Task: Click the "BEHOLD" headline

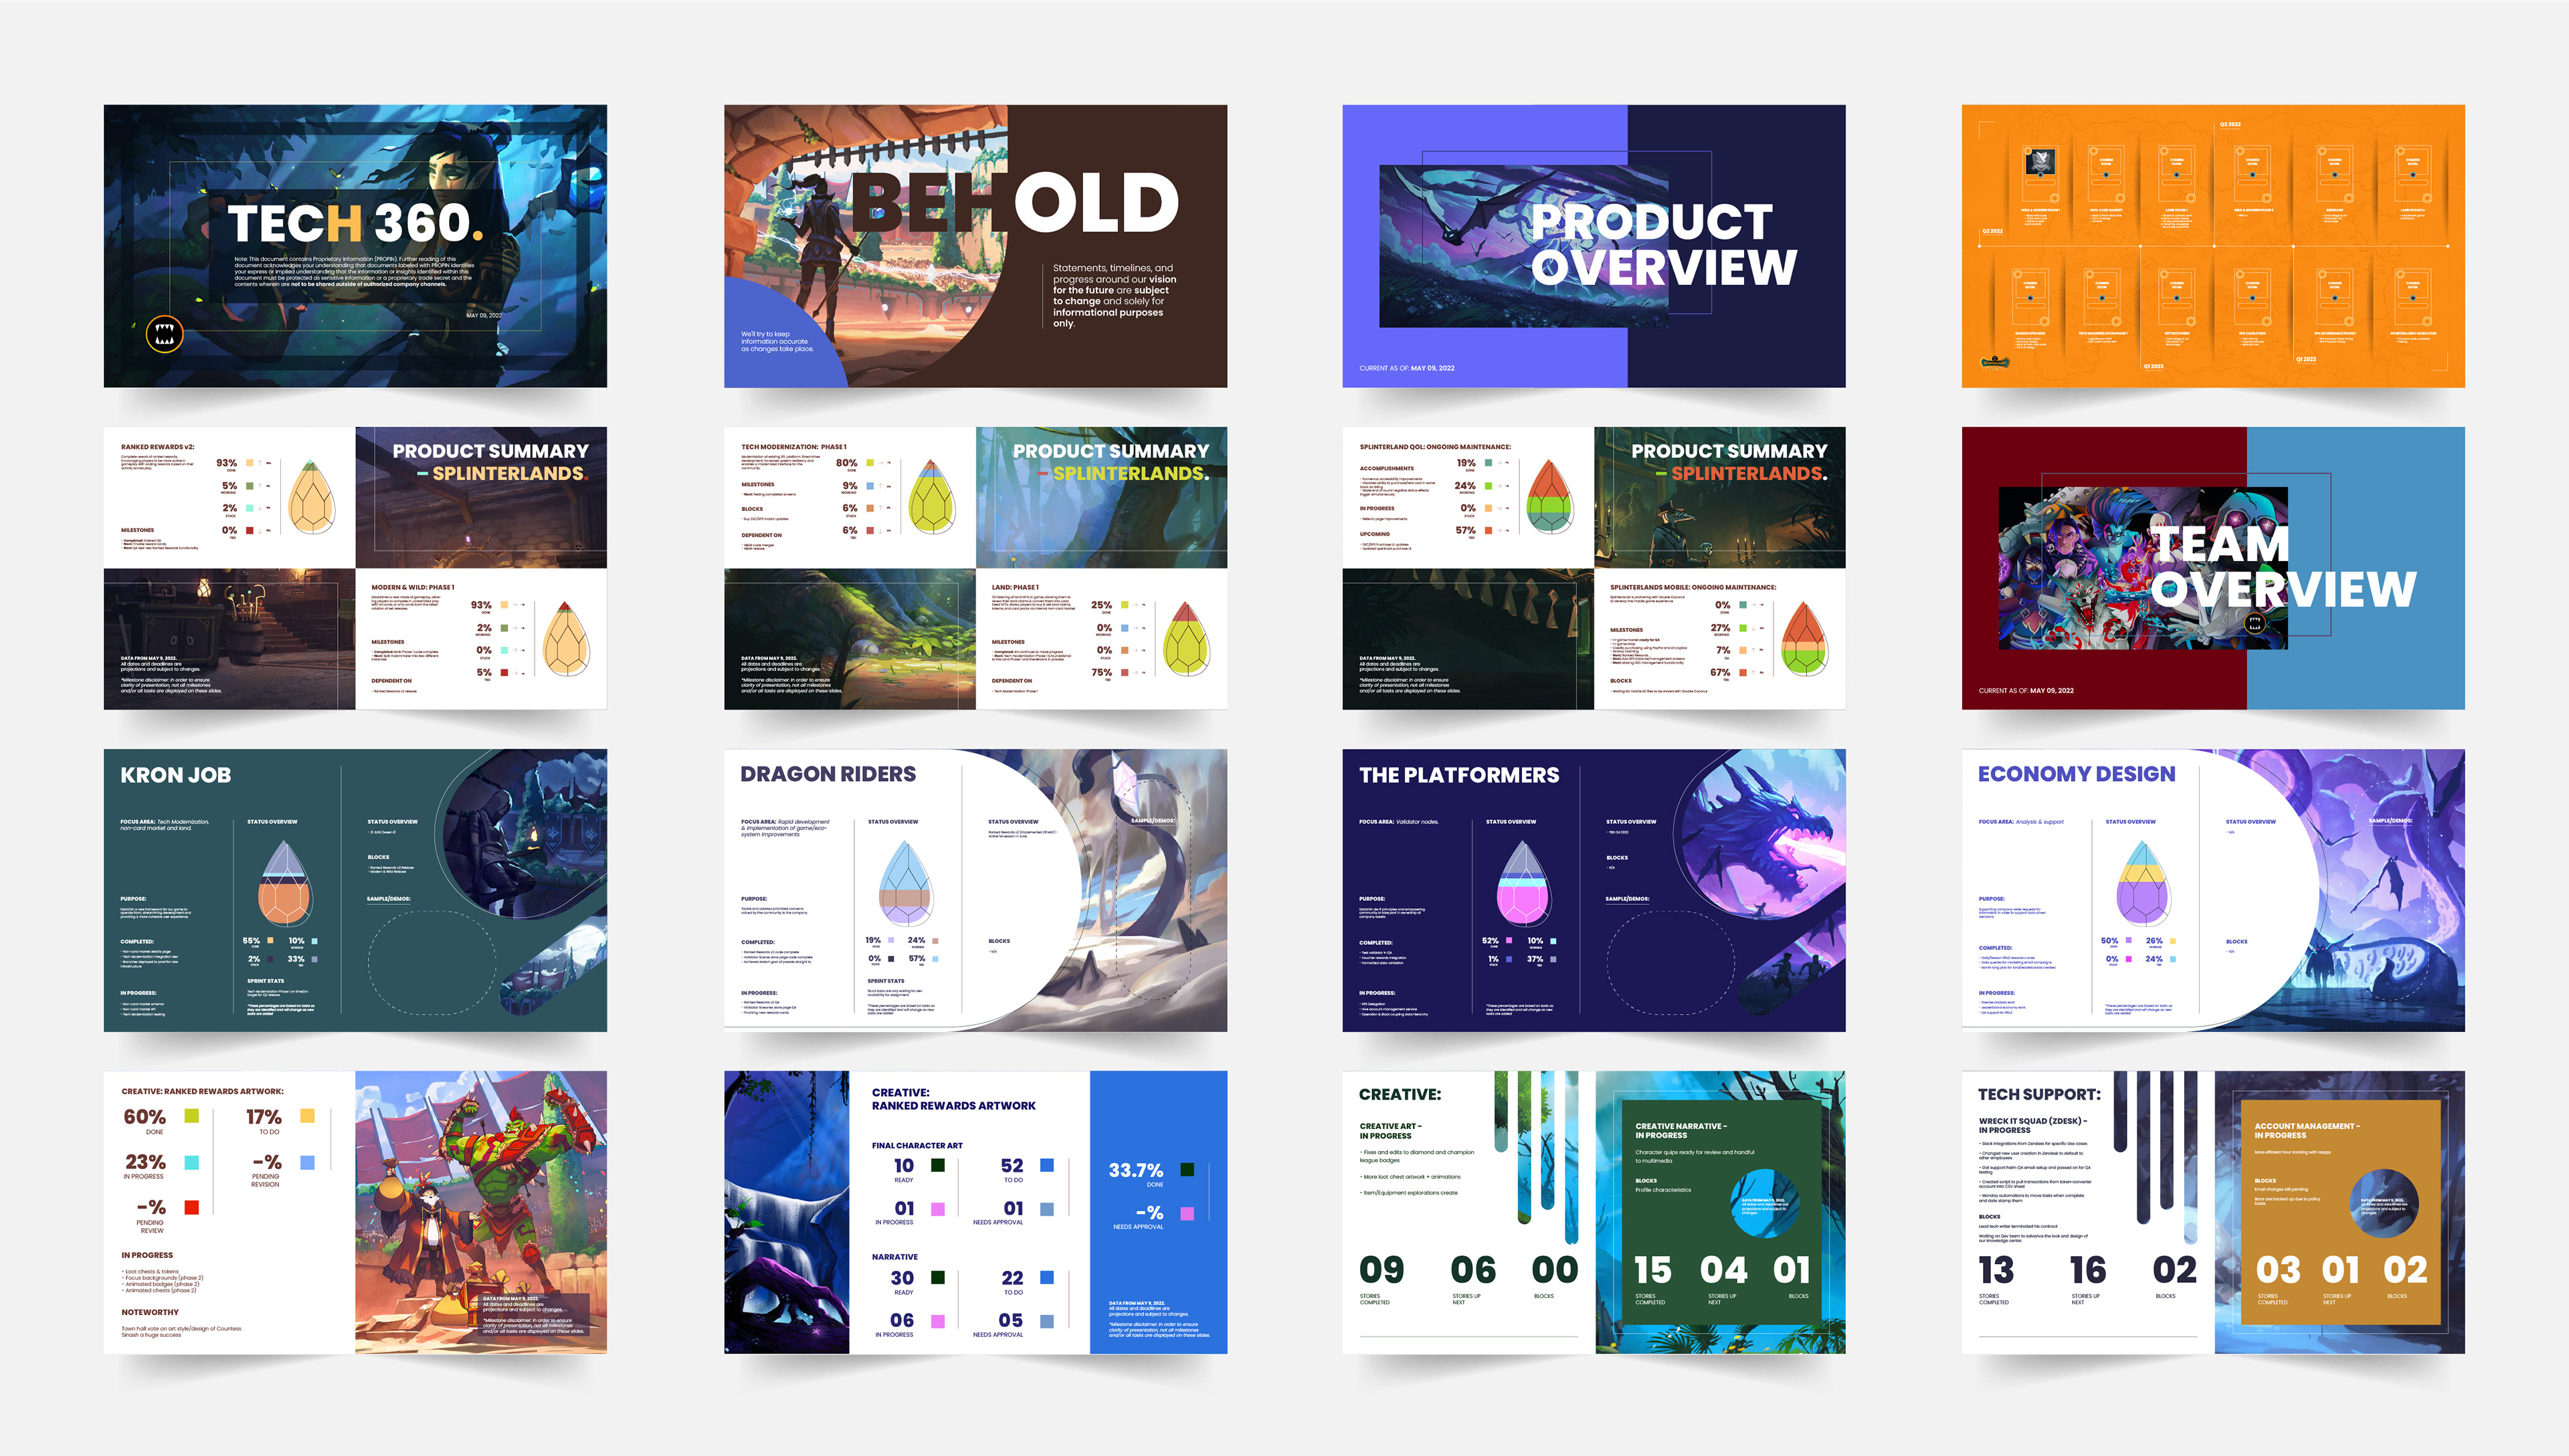Action: pos(1015,202)
